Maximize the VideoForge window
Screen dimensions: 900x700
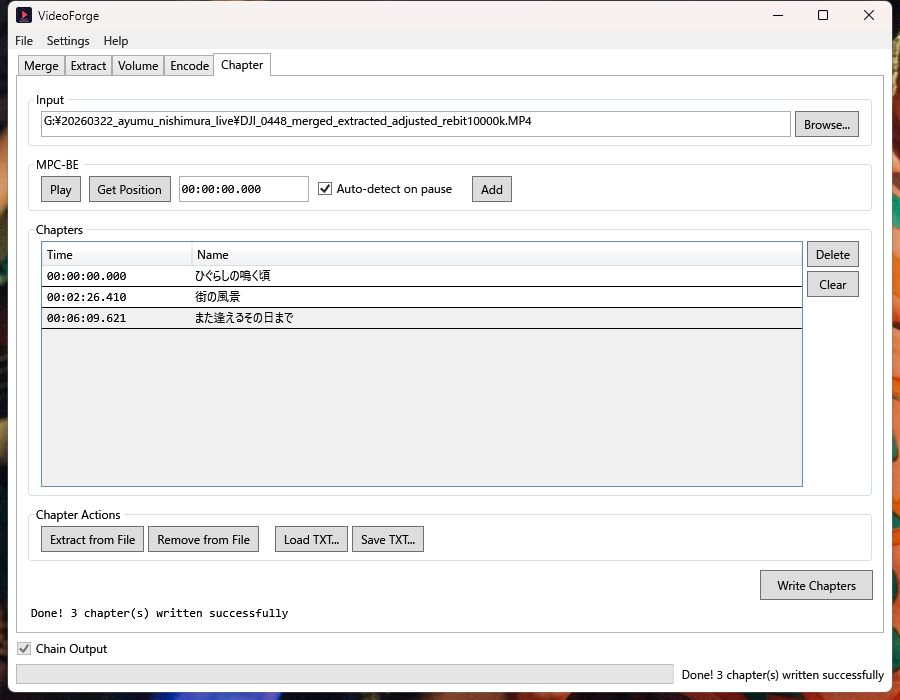pyautogui.click(x=823, y=16)
